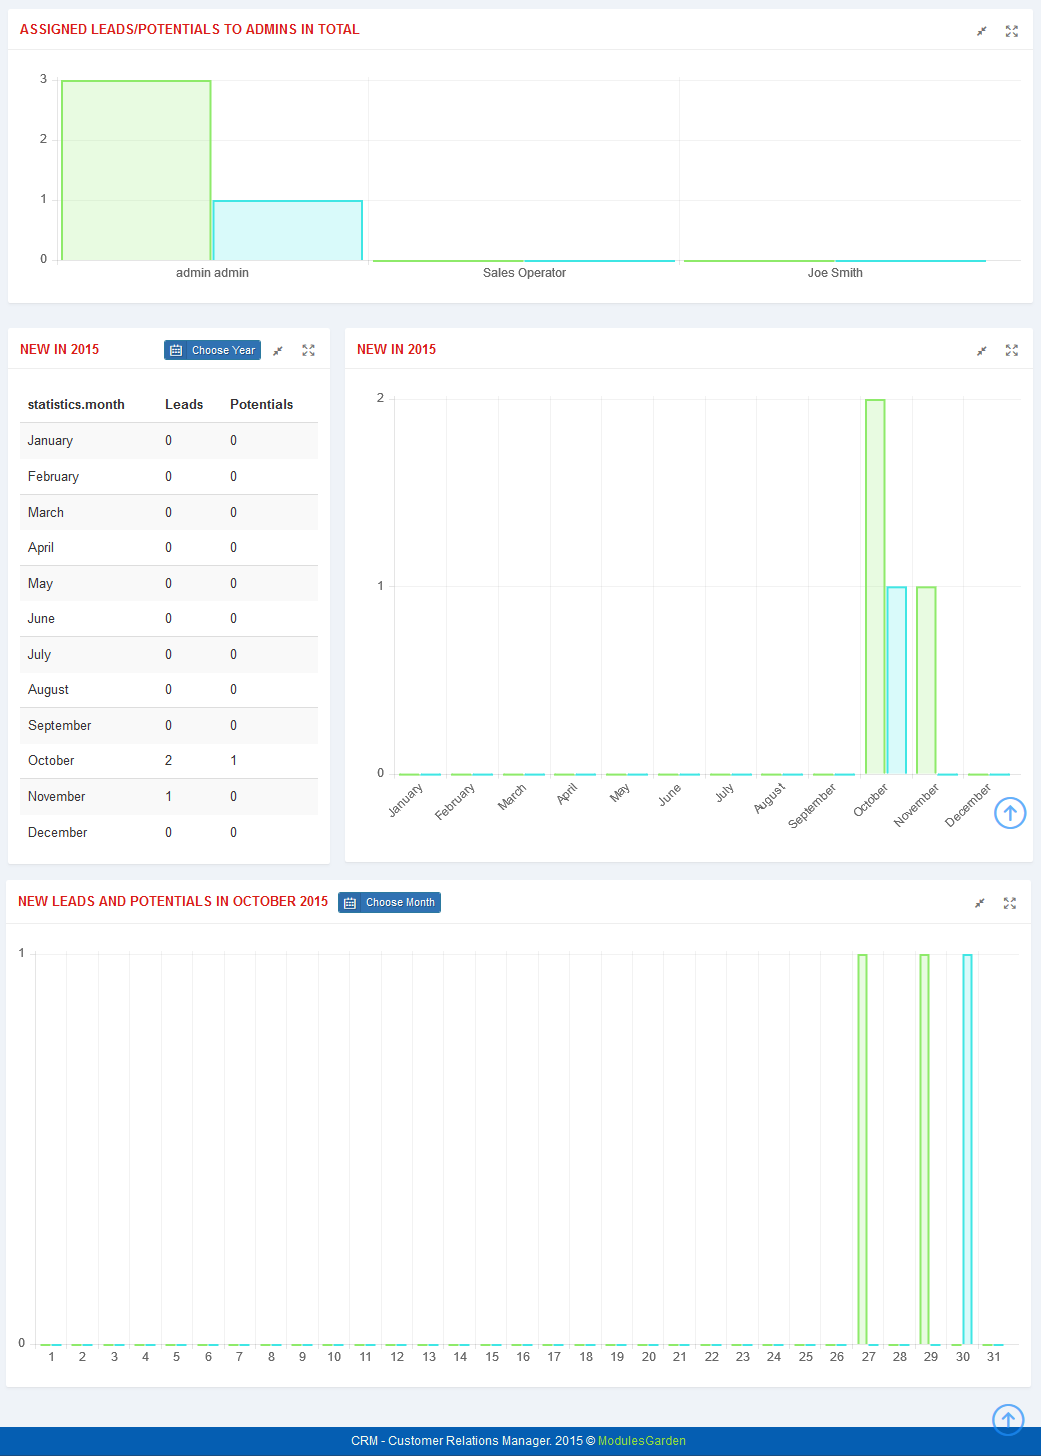Click the October Potentials value 1
Screen dimensions: 1041x1456
pos(234,761)
